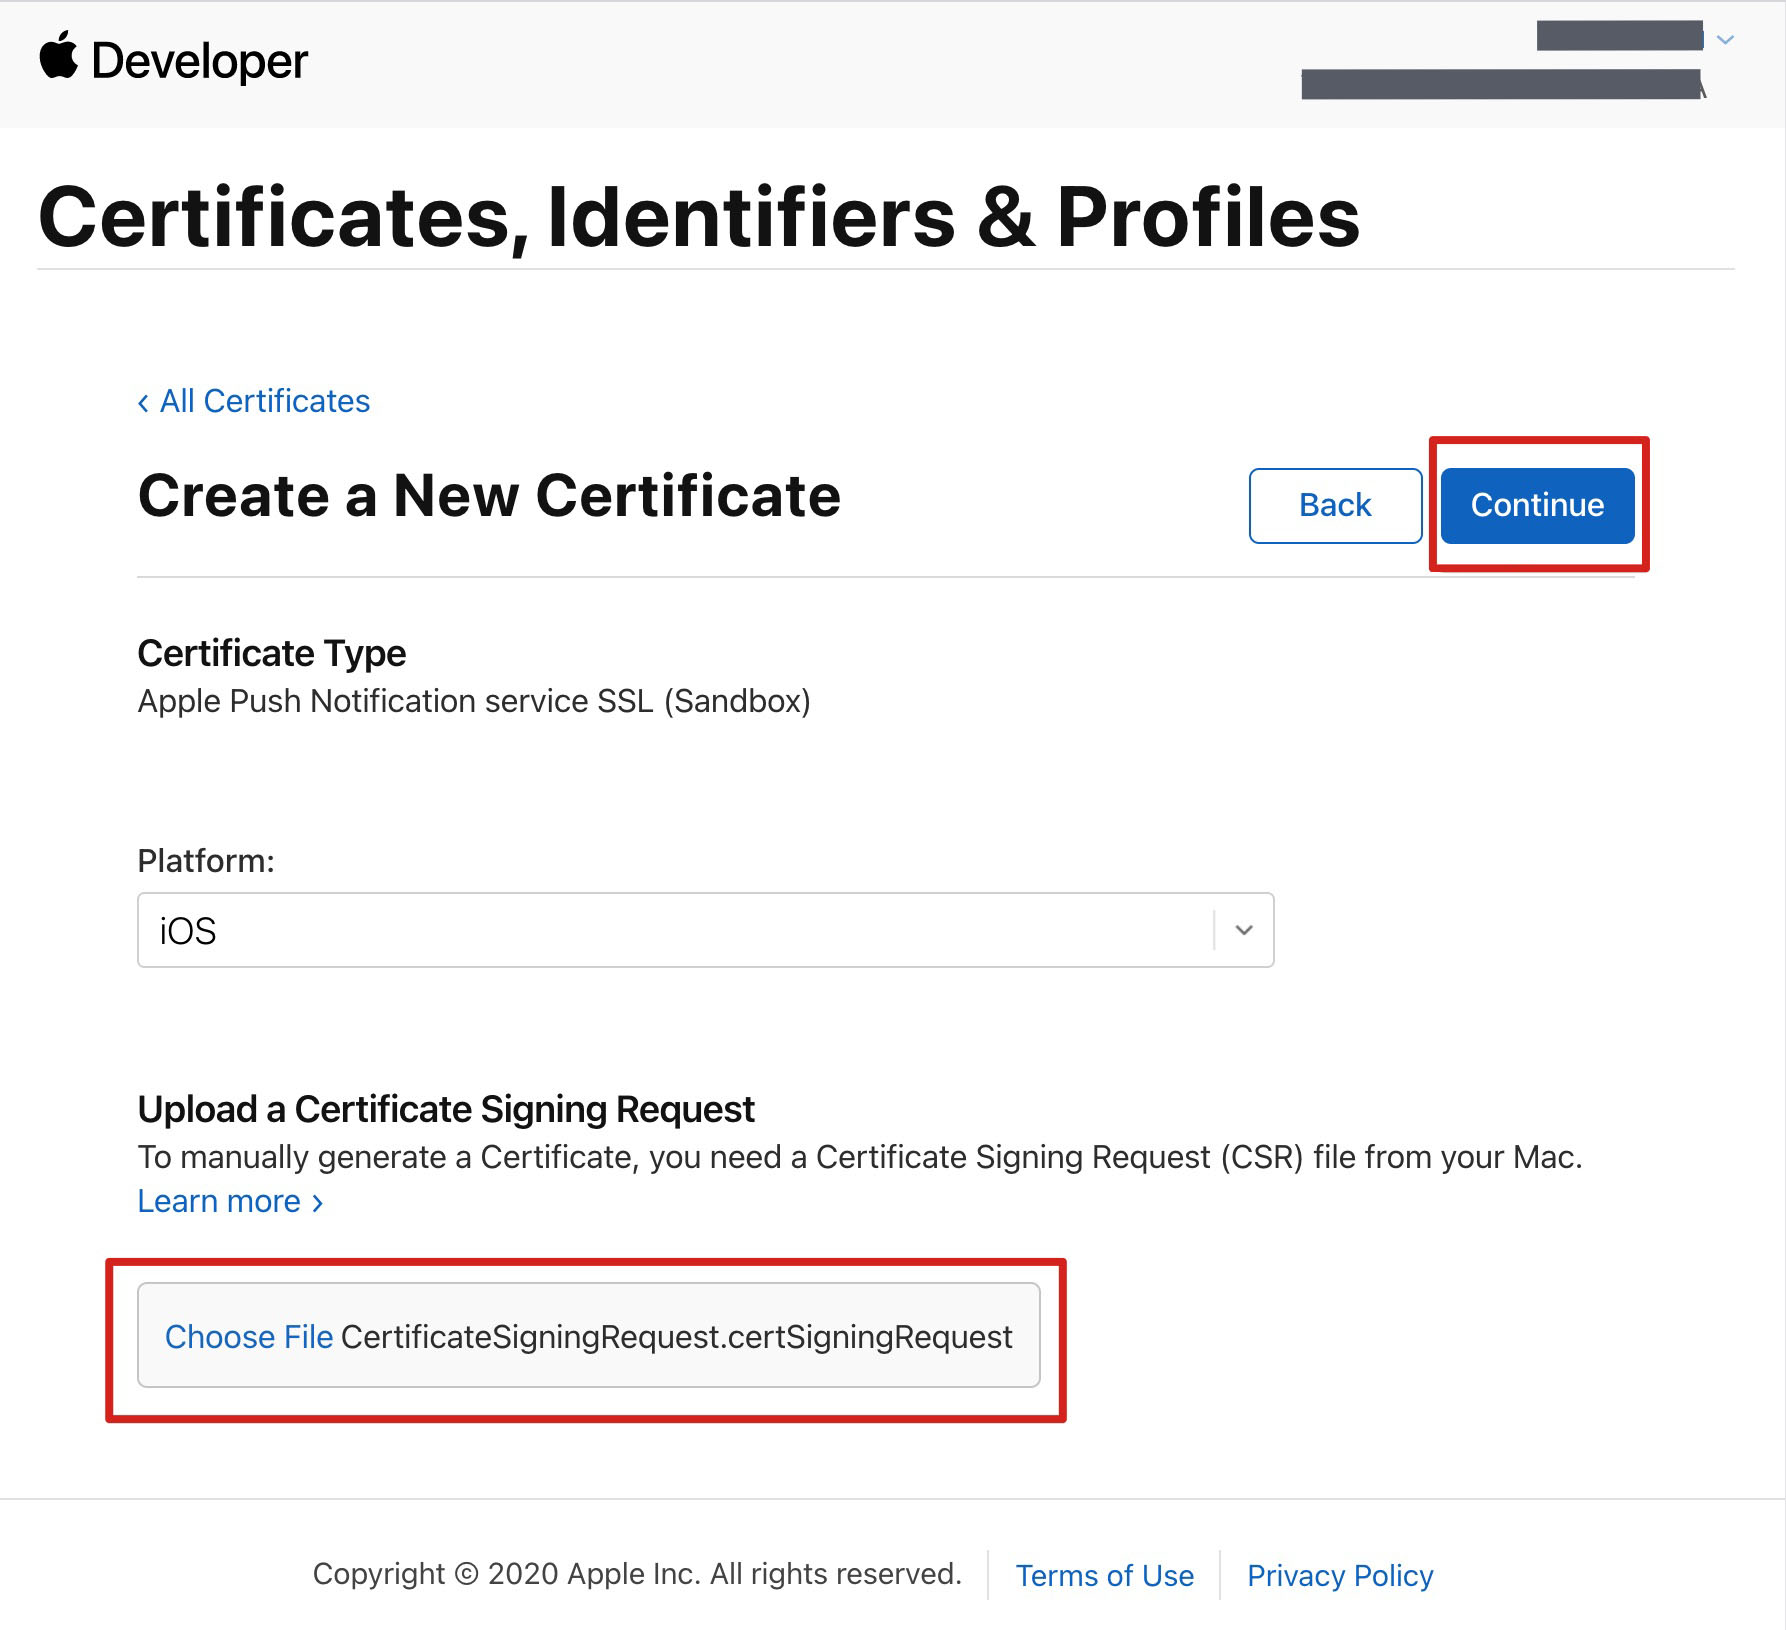
Task: Go back to All Certificates
Action: point(265,401)
